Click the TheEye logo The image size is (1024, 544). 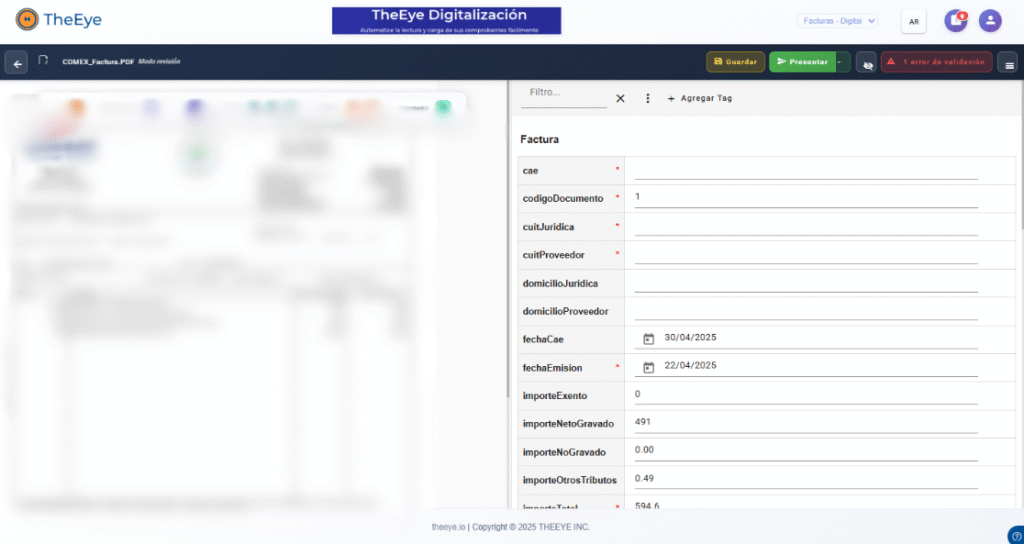point(58,20)
